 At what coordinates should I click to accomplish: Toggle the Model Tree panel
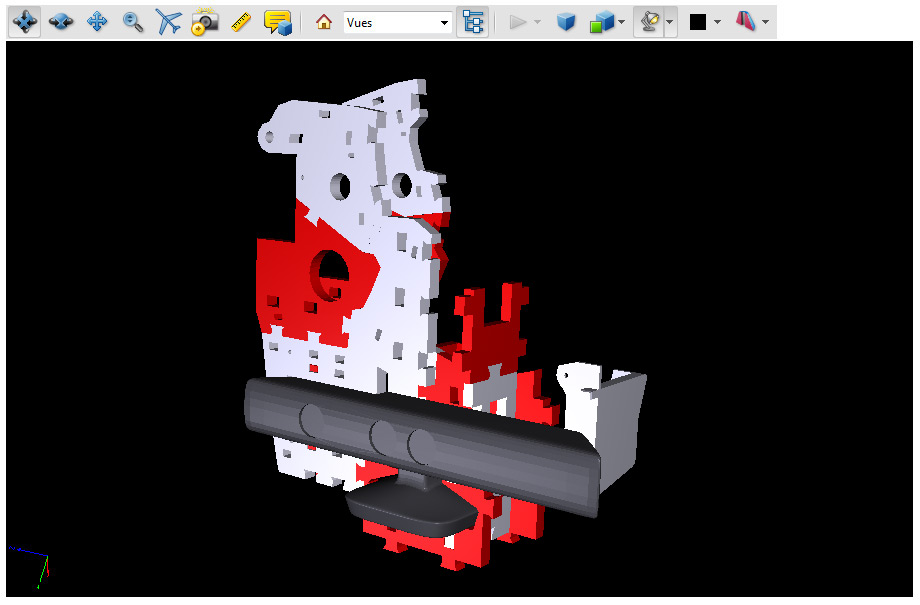click(473, 22)
